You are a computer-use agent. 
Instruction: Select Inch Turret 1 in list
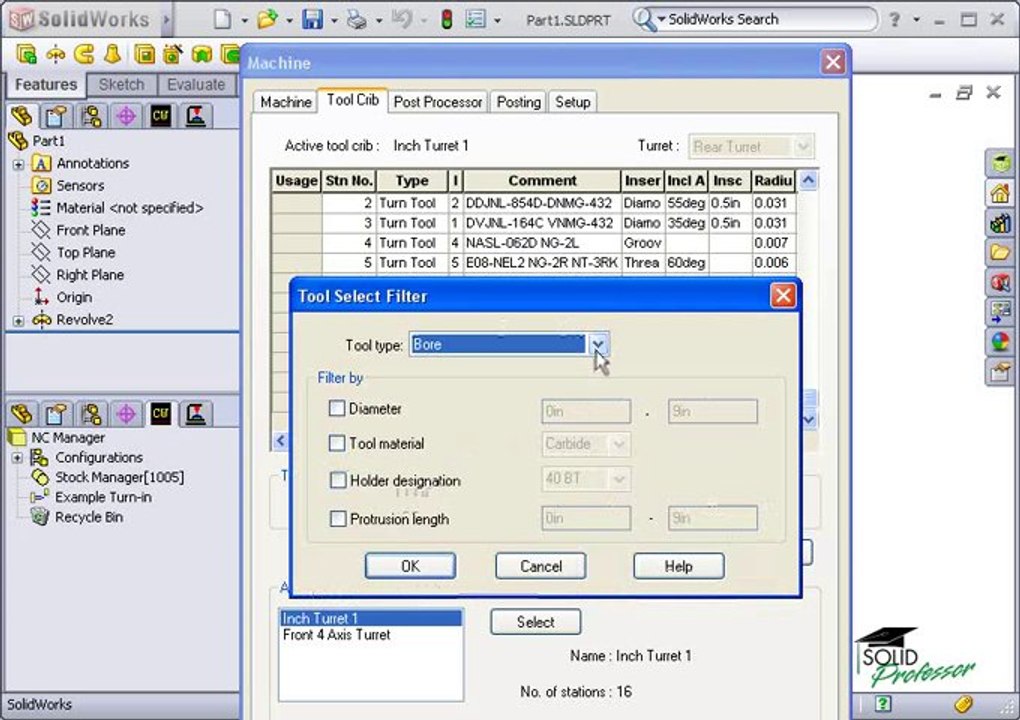tap(371, 618)
